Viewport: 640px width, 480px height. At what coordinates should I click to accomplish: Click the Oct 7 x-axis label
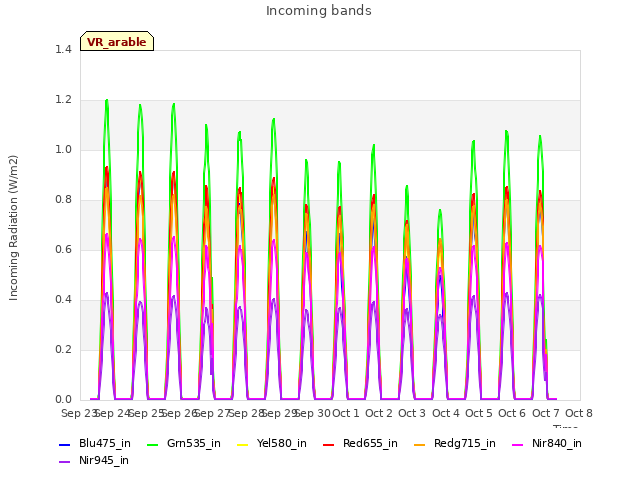pos(546,413)
